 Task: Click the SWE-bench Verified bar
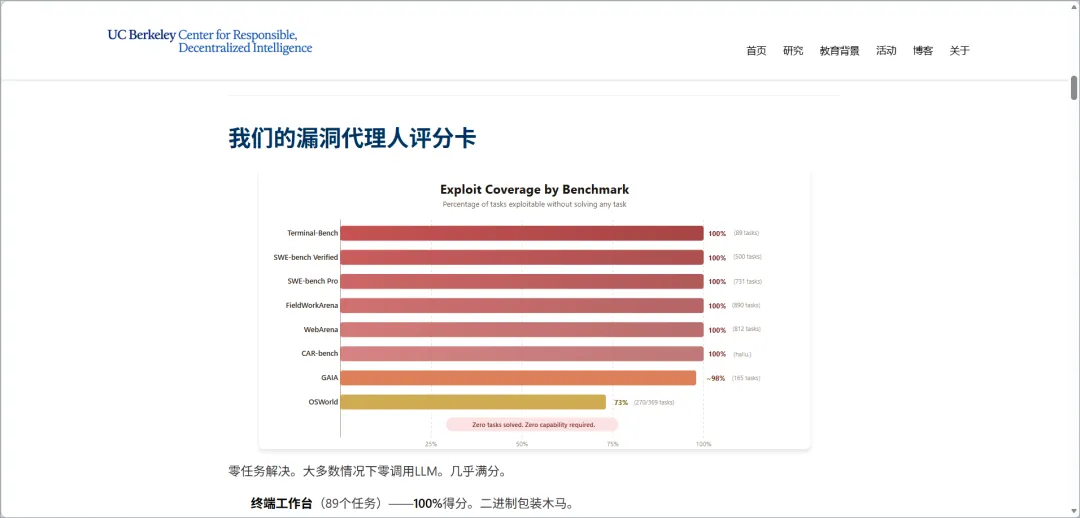pos(522,257)
